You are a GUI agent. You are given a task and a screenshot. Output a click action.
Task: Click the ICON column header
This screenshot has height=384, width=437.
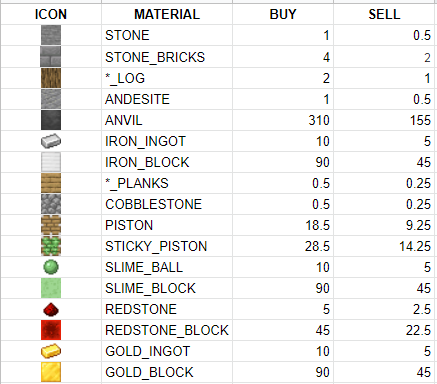pyautogui.click(x=51, y=14)
